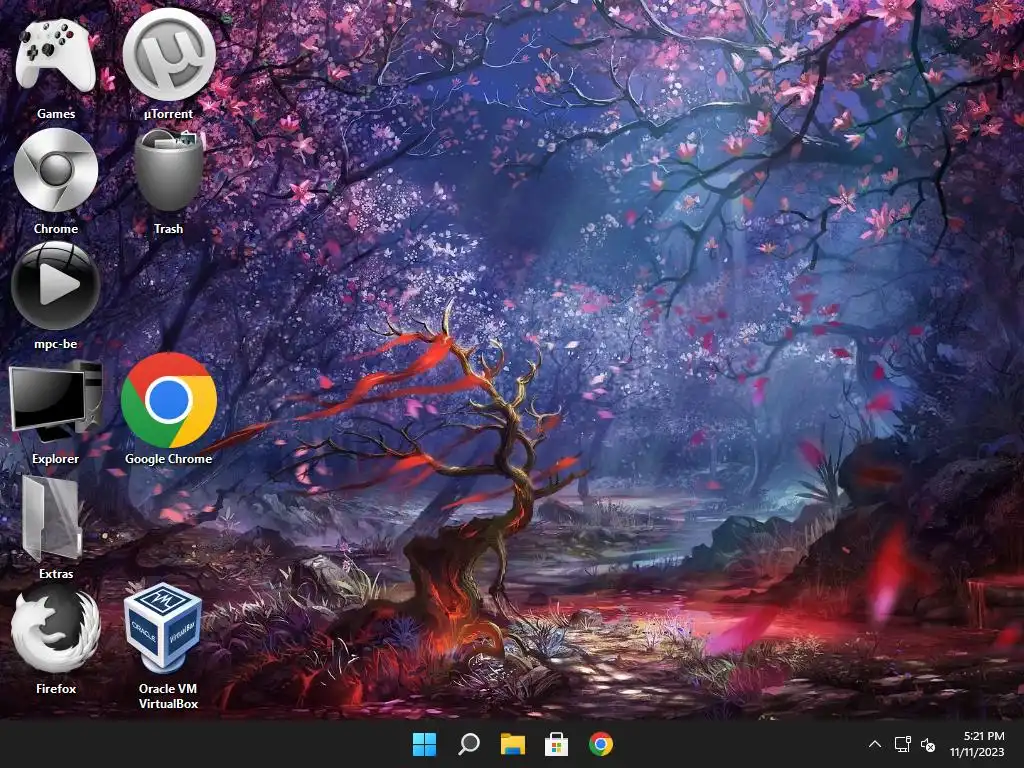The height and width of the screenshot is (768, 1024).
Task: Launch Chrome from the taskbar
Action: (601, 744)
